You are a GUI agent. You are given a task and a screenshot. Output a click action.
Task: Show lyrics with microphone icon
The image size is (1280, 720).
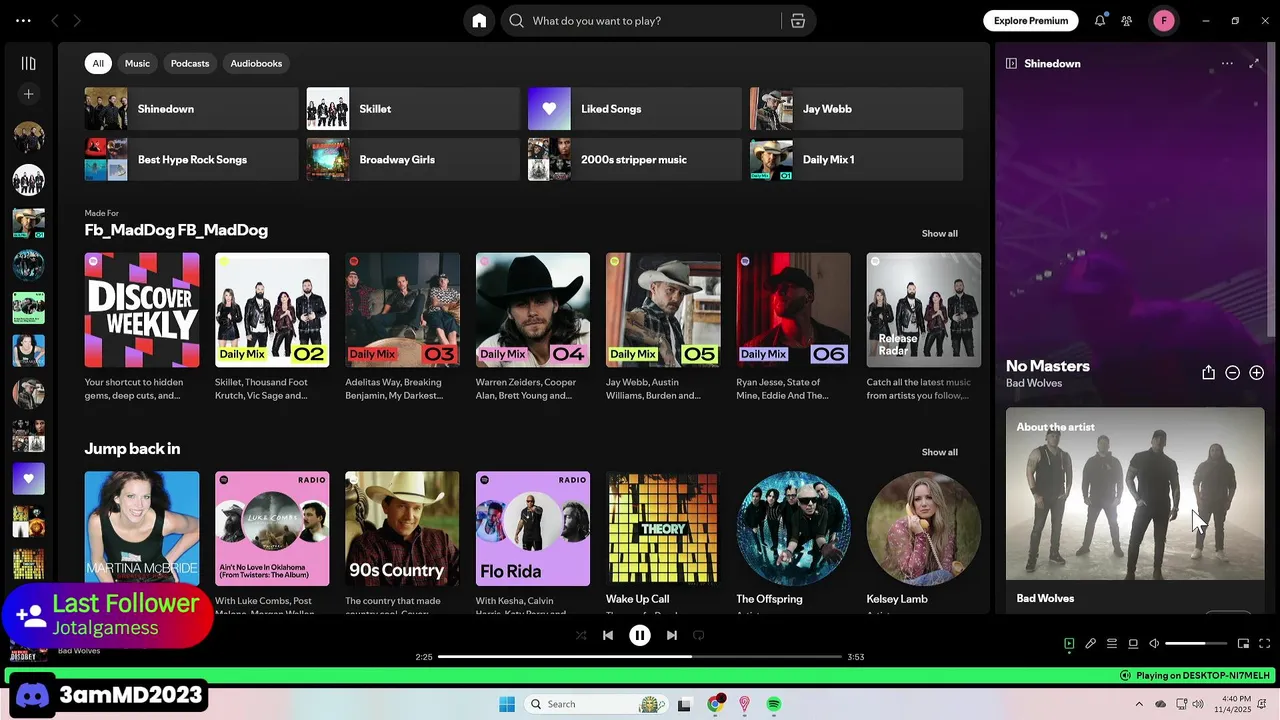coord(1091,644)
